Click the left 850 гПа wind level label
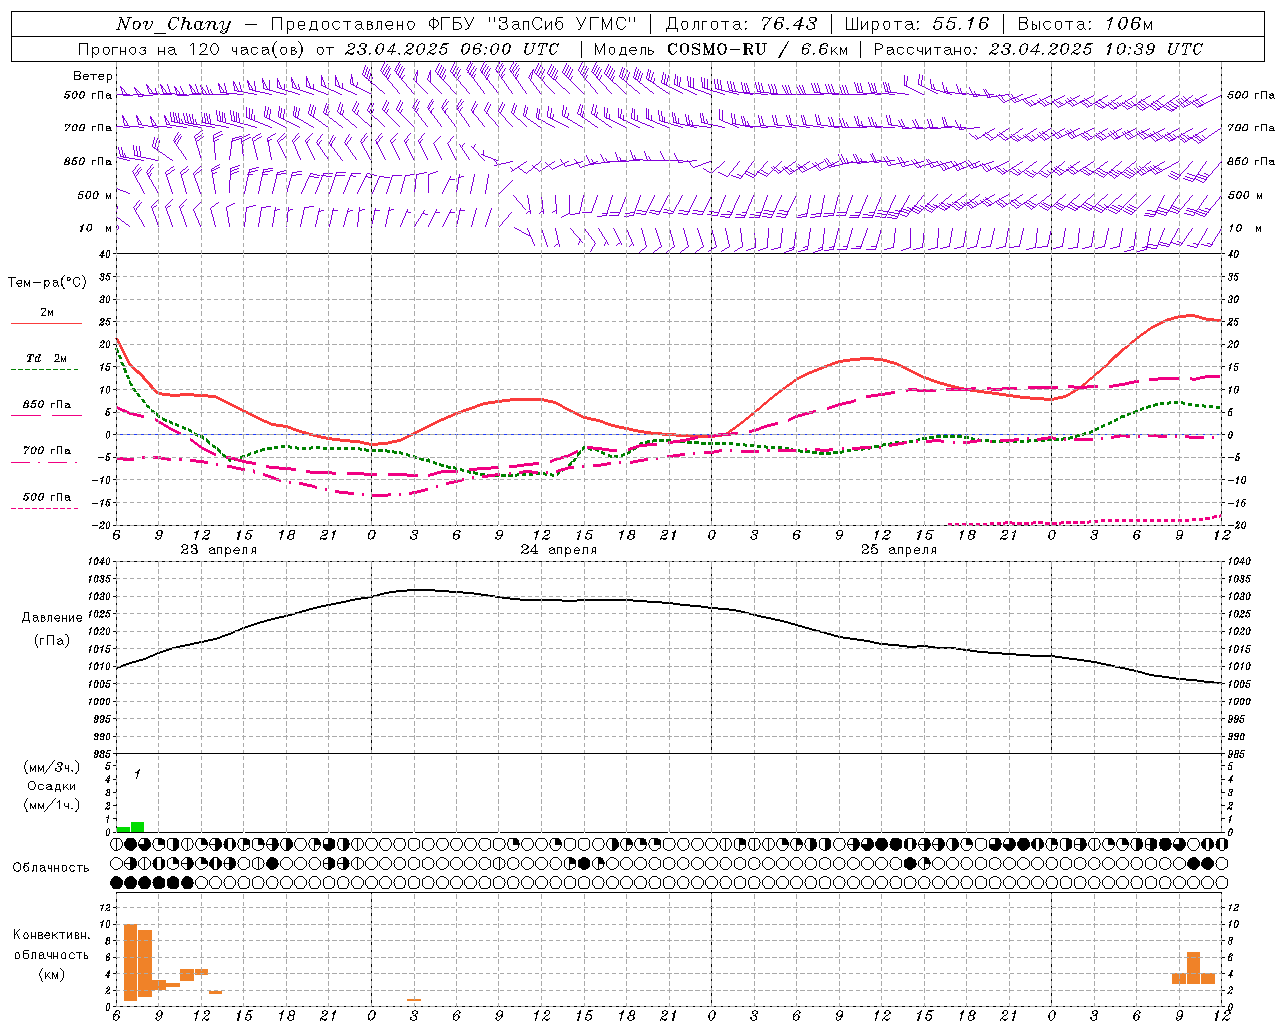1280x1024 pixels. (x=89, y=161)
